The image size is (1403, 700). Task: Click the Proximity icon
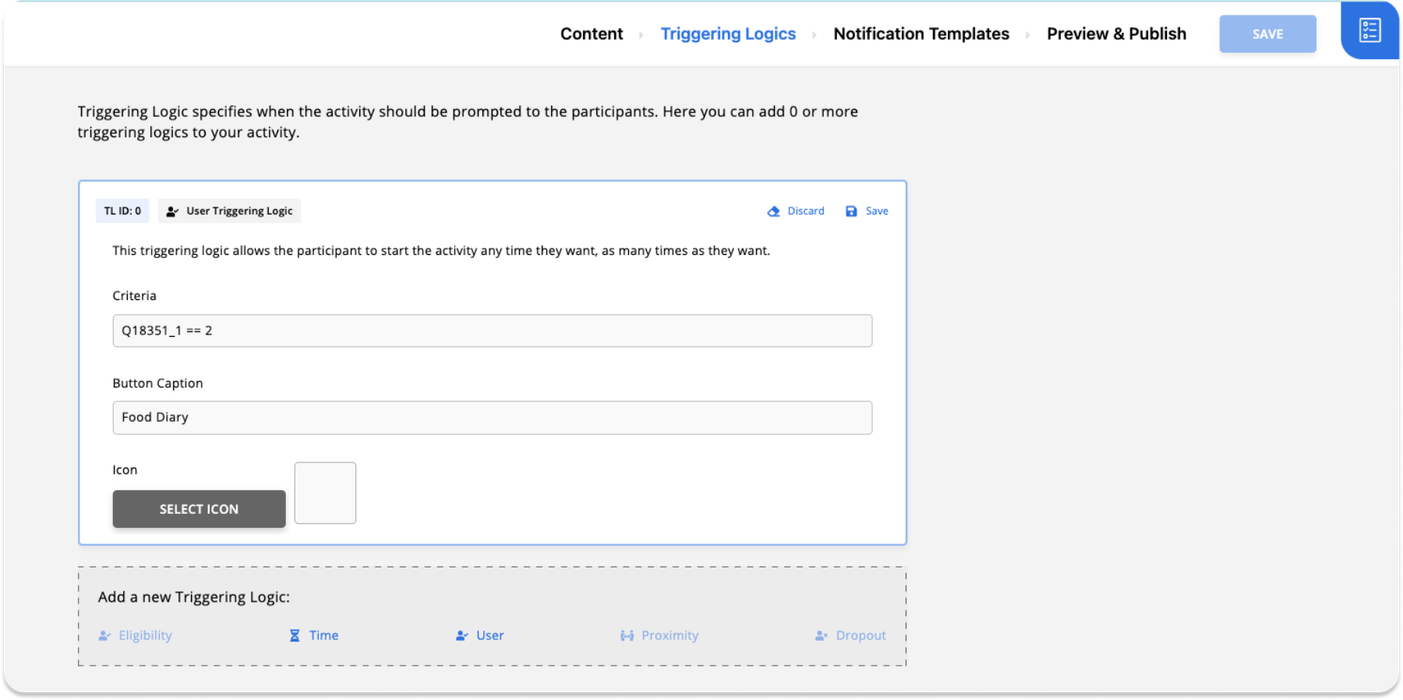pos(627,635)
